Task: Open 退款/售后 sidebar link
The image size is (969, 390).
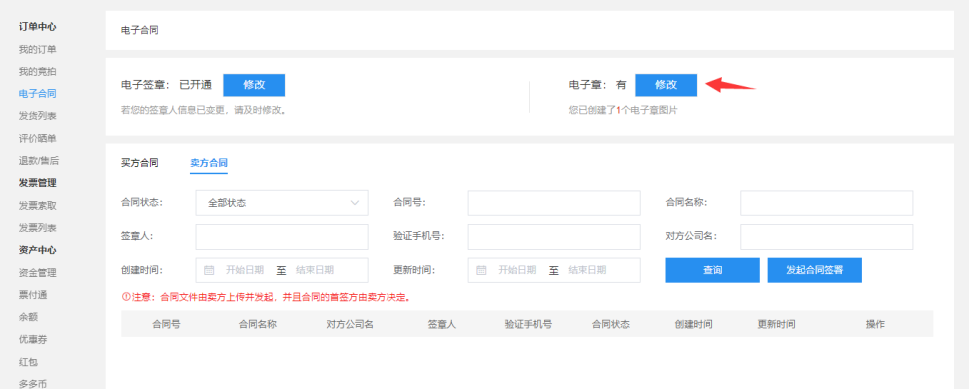Action: [x=39, y=161]
